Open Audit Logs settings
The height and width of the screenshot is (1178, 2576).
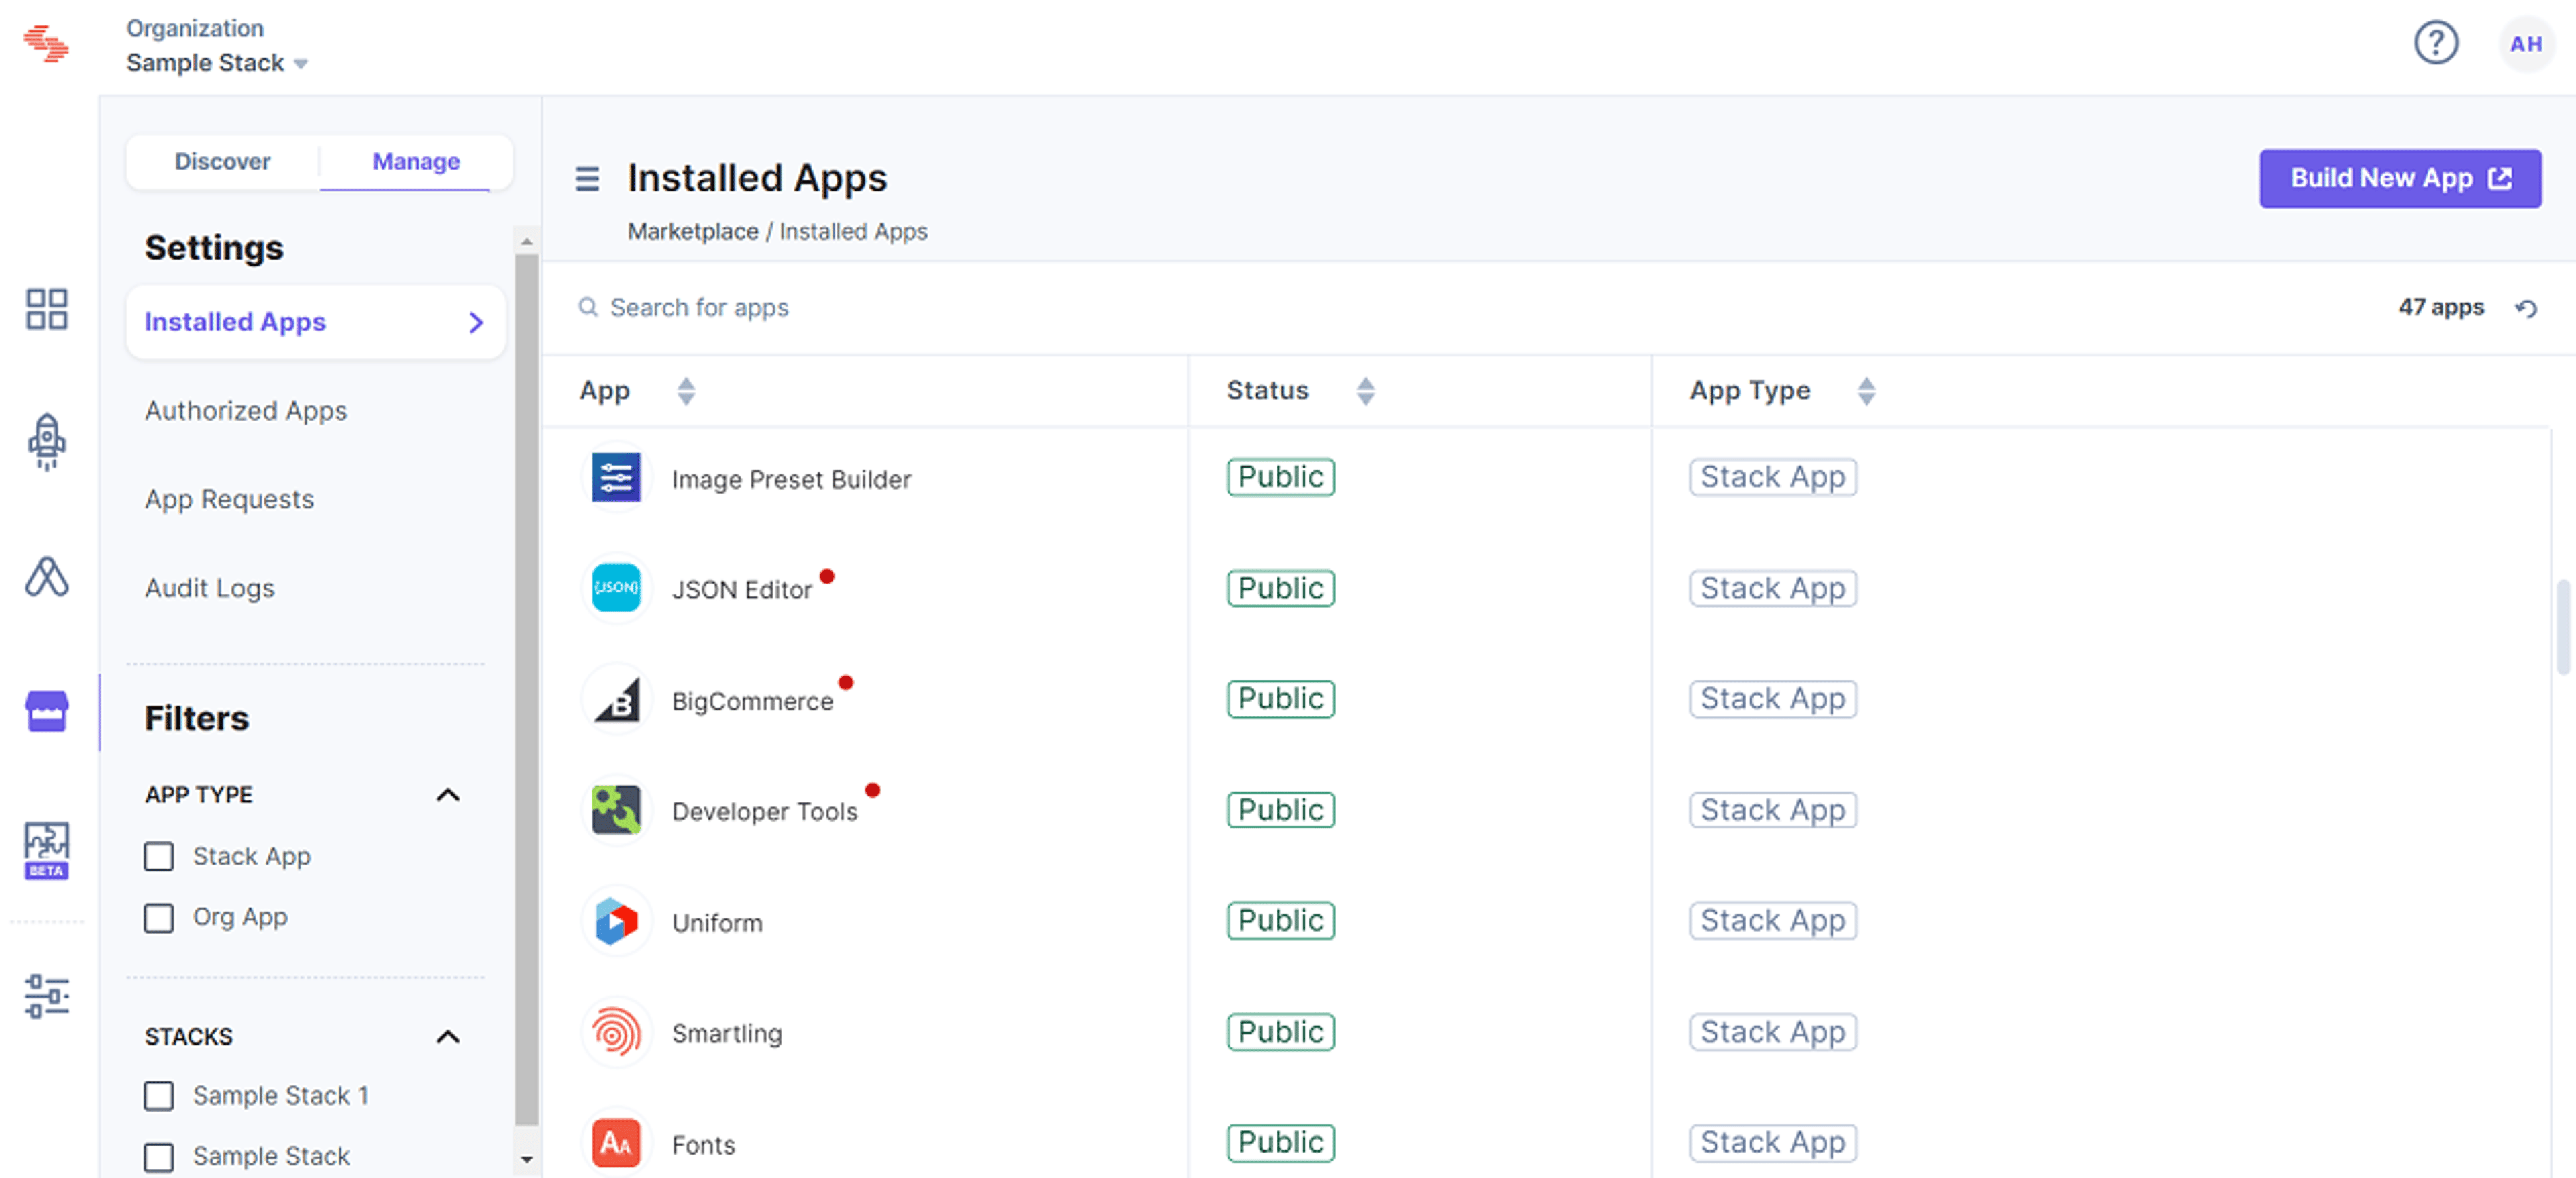click(x=209, y=588)
